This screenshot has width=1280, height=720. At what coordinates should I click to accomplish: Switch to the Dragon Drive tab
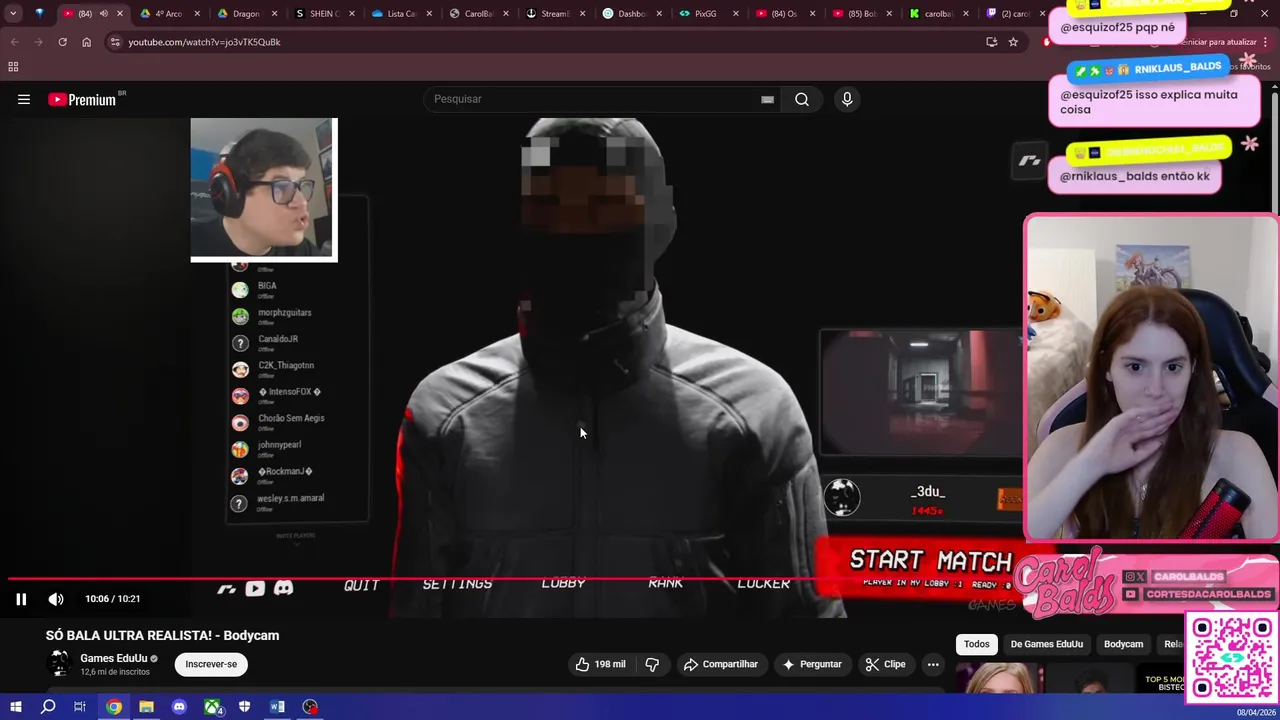246,14
